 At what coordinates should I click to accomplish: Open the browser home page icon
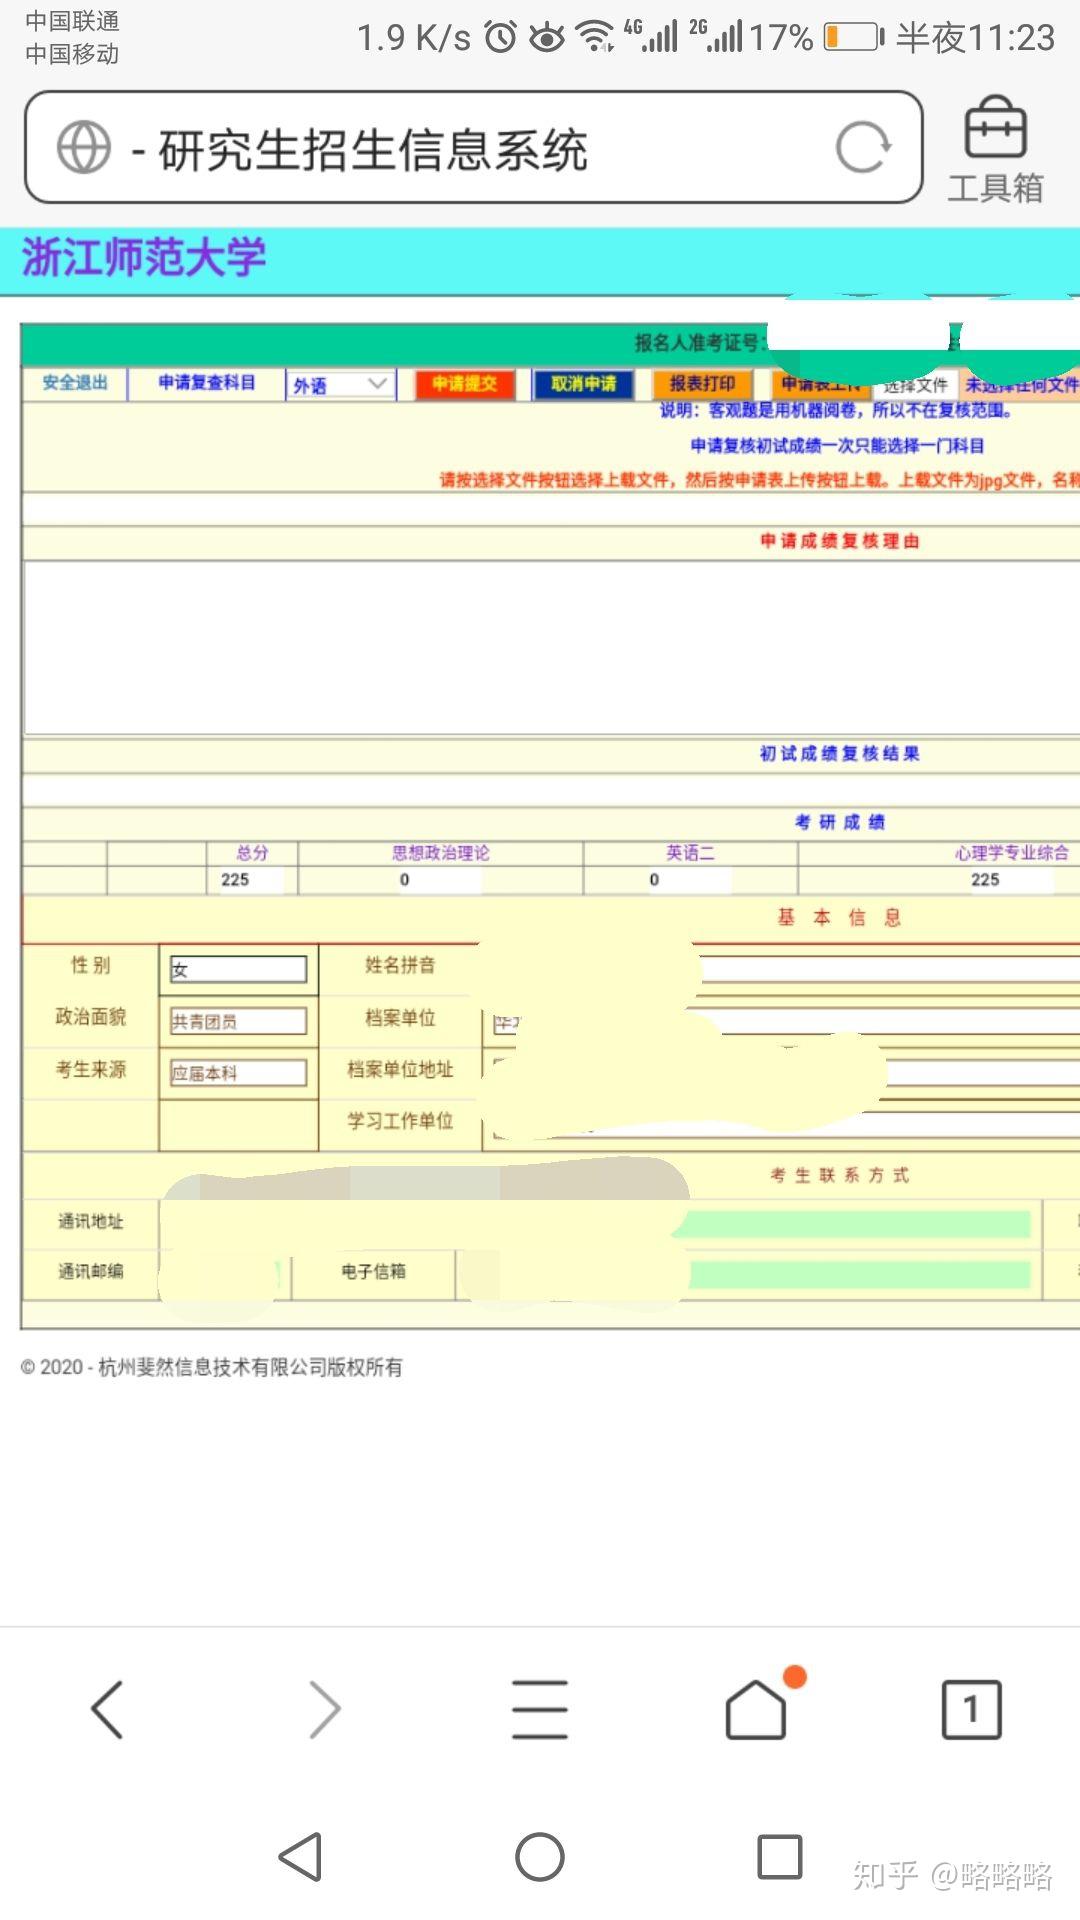click(757, 1709)
